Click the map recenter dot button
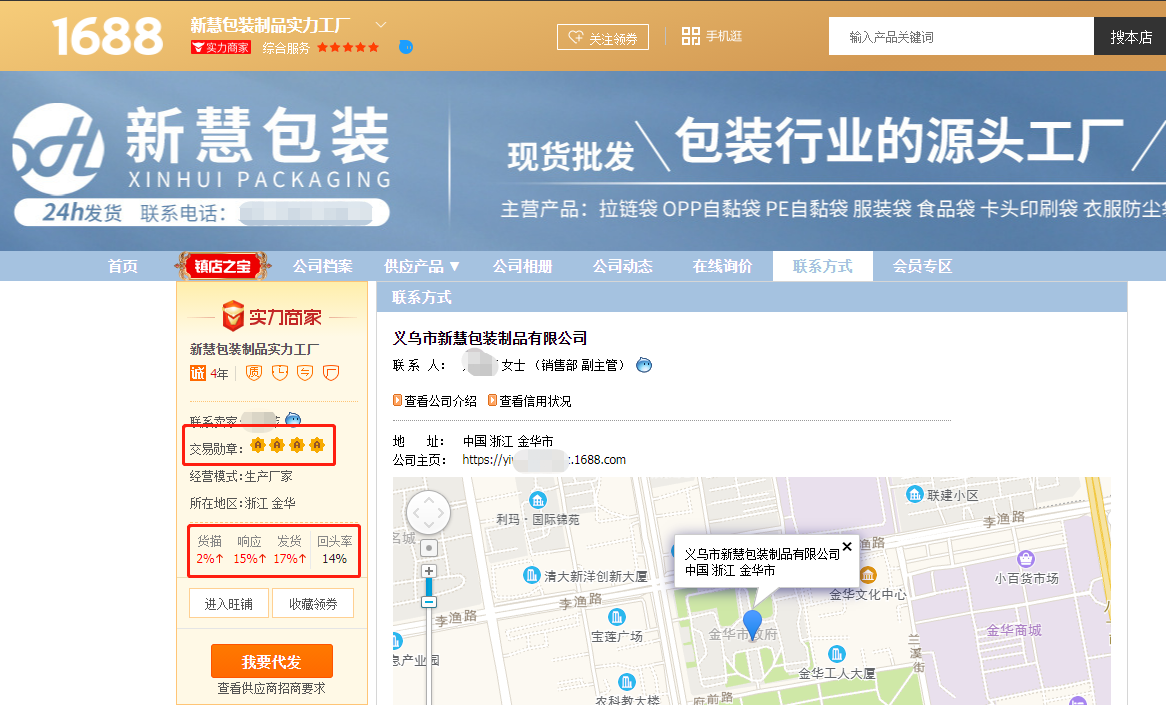This screenshot has width=1166, height=705. click(429, 549)
